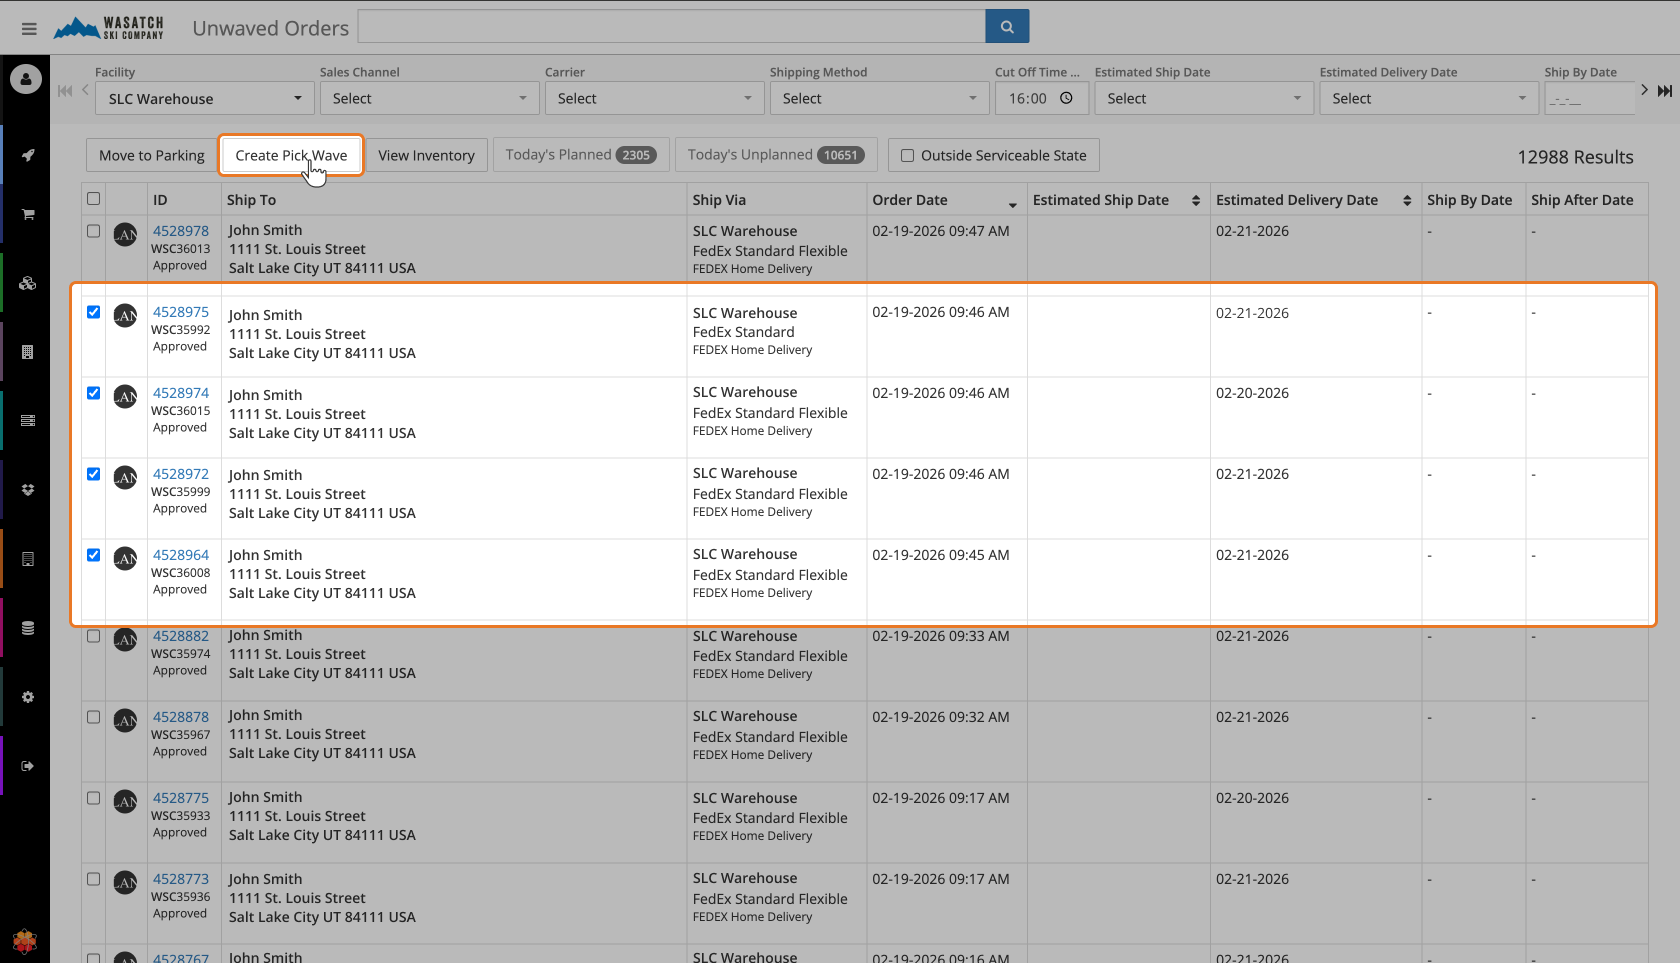Open order link 4528974

pyautogui.click(x=181, y=393)
